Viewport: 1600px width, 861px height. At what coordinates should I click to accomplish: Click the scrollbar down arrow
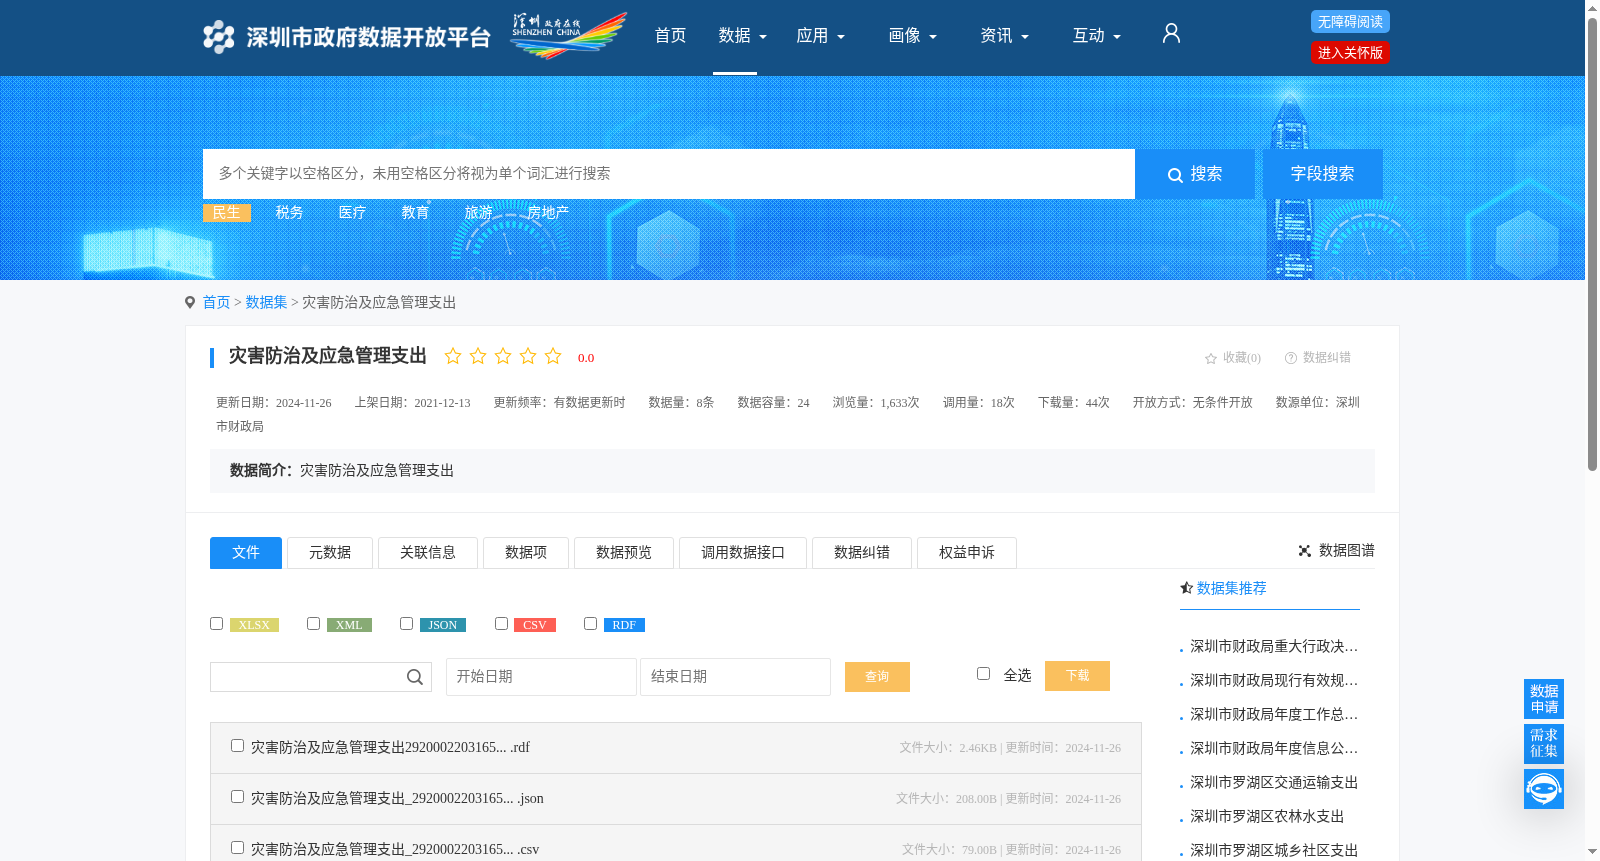click(x=1592, y=852)
